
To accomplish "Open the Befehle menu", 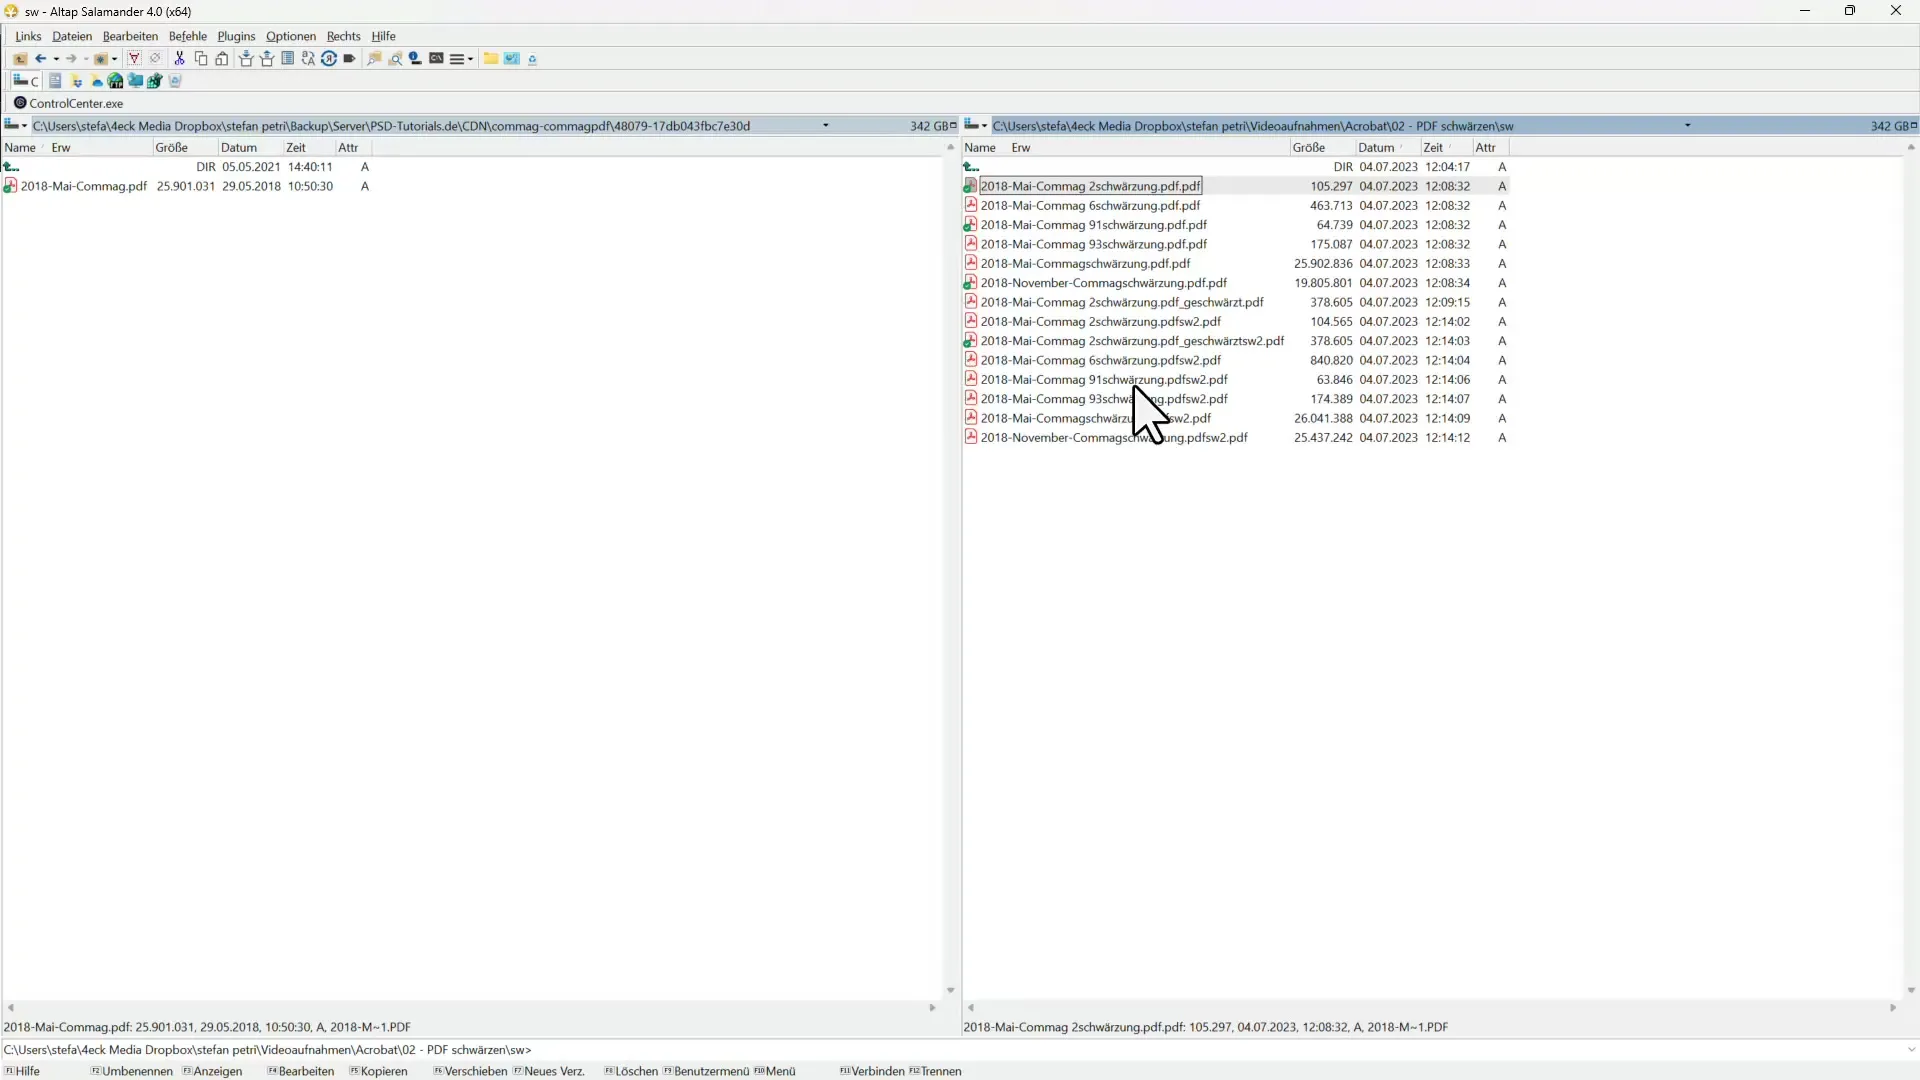I will 188,36.
